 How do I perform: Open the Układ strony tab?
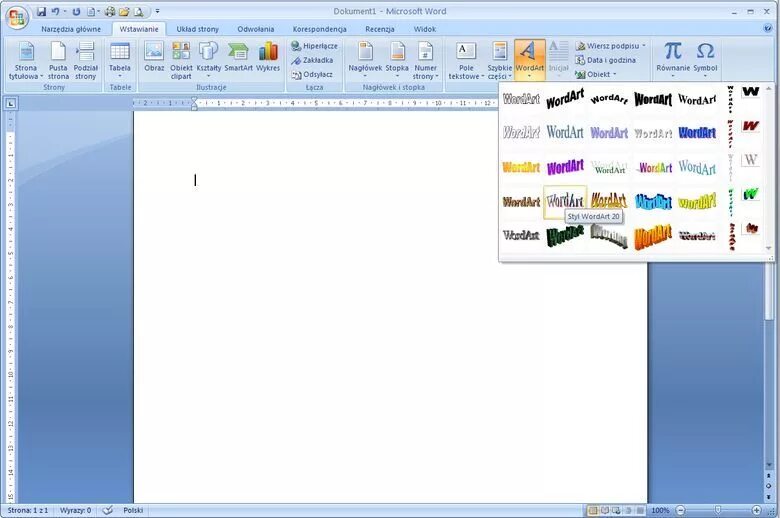(197, 29)
